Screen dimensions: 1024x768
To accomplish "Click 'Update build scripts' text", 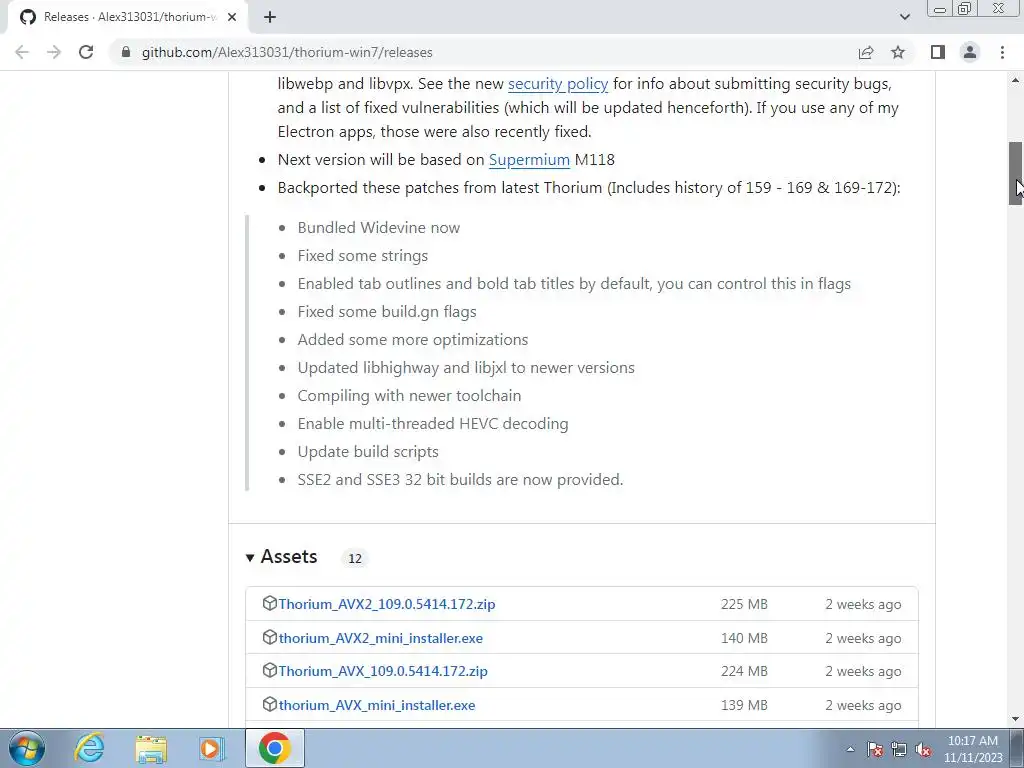I will click(368, 452).
